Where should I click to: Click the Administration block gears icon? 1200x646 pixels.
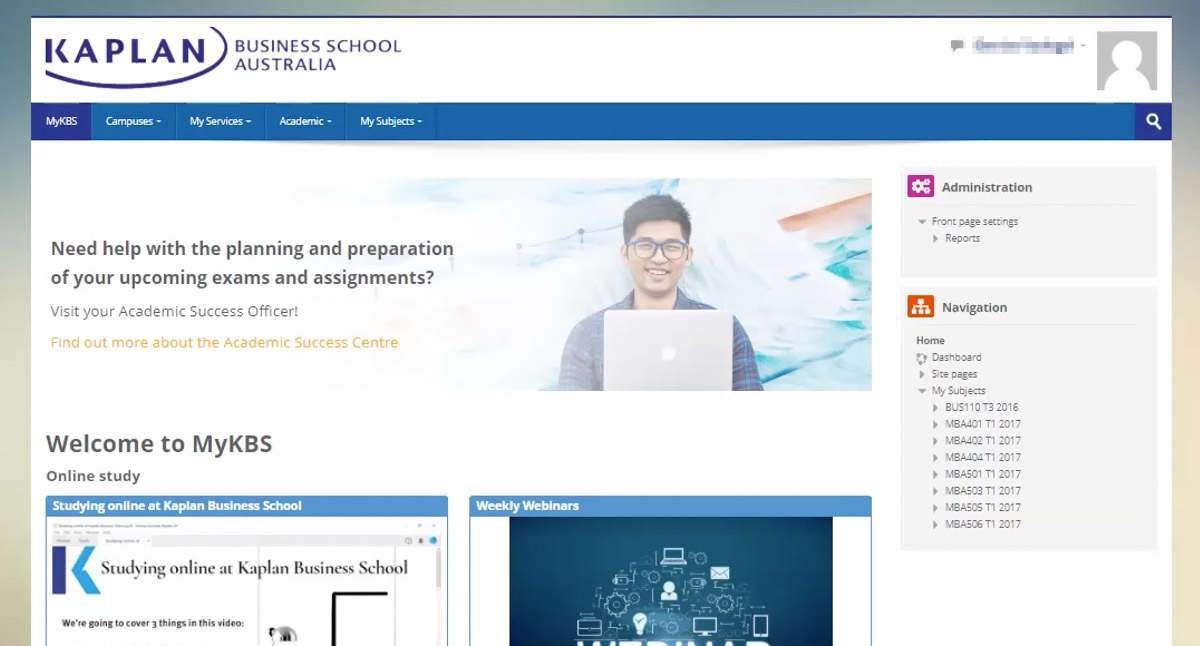920,186
